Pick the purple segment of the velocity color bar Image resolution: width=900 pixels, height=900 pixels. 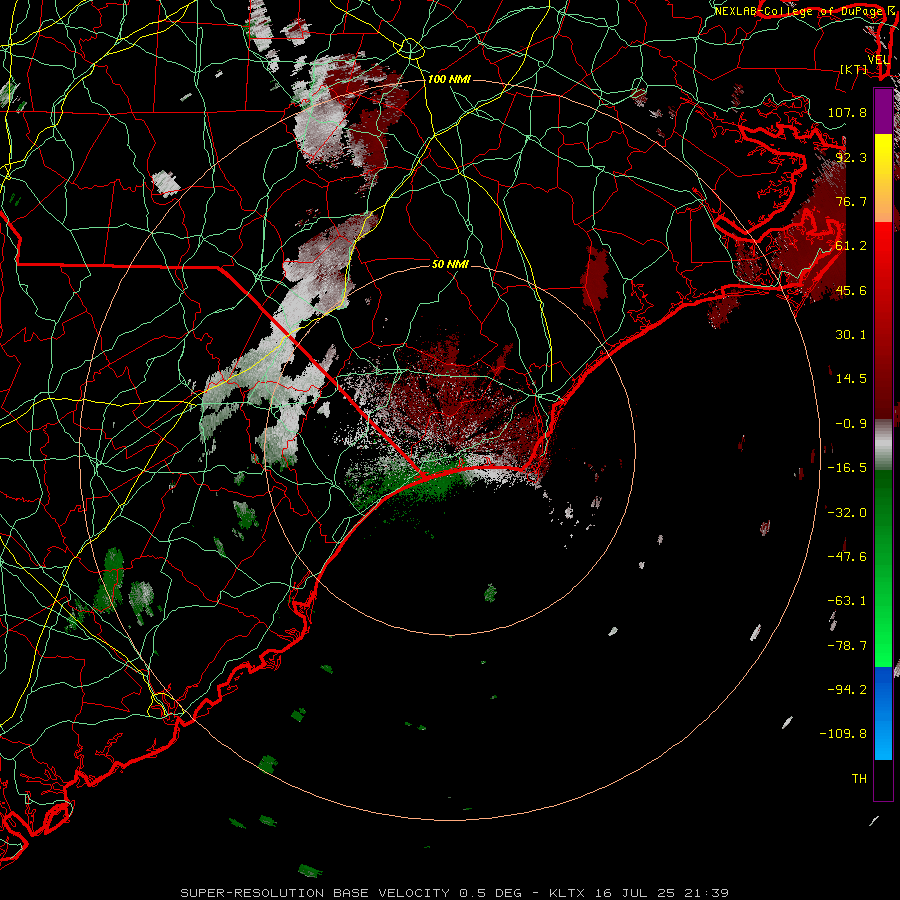click(x=883, y=111)
